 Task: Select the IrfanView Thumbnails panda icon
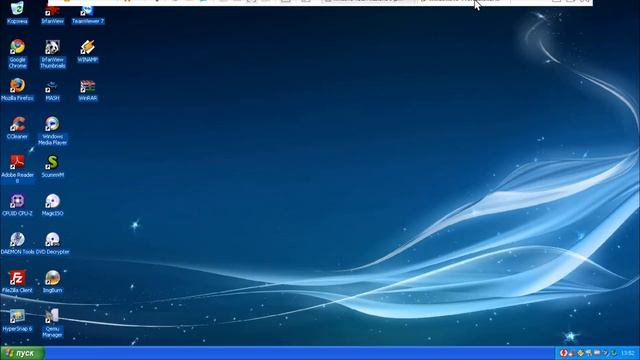click(52, 53)
